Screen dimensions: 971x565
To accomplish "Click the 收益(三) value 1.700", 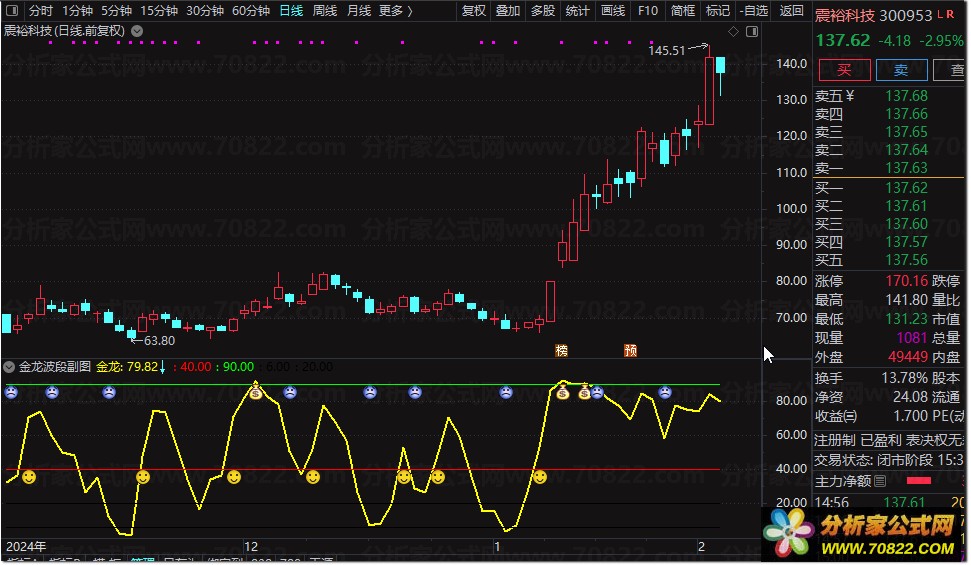I will [910, 416].
